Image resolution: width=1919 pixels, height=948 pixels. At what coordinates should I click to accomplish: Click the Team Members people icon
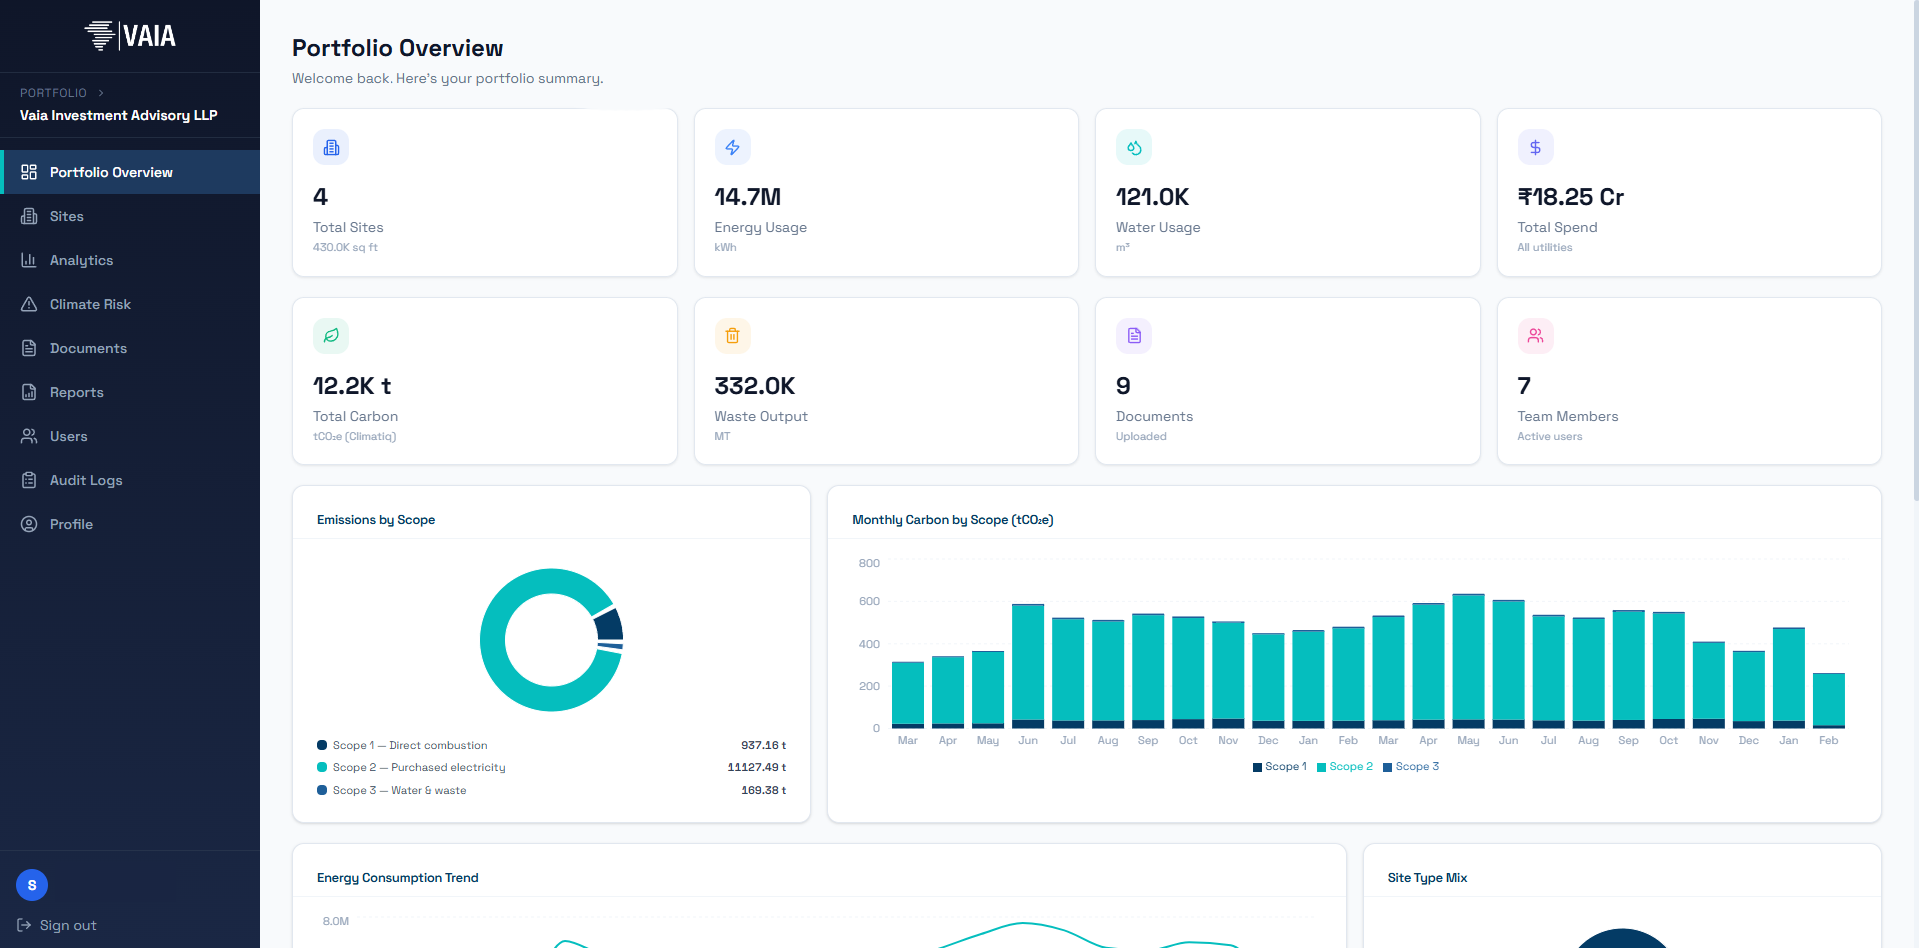click(1535, 336)
